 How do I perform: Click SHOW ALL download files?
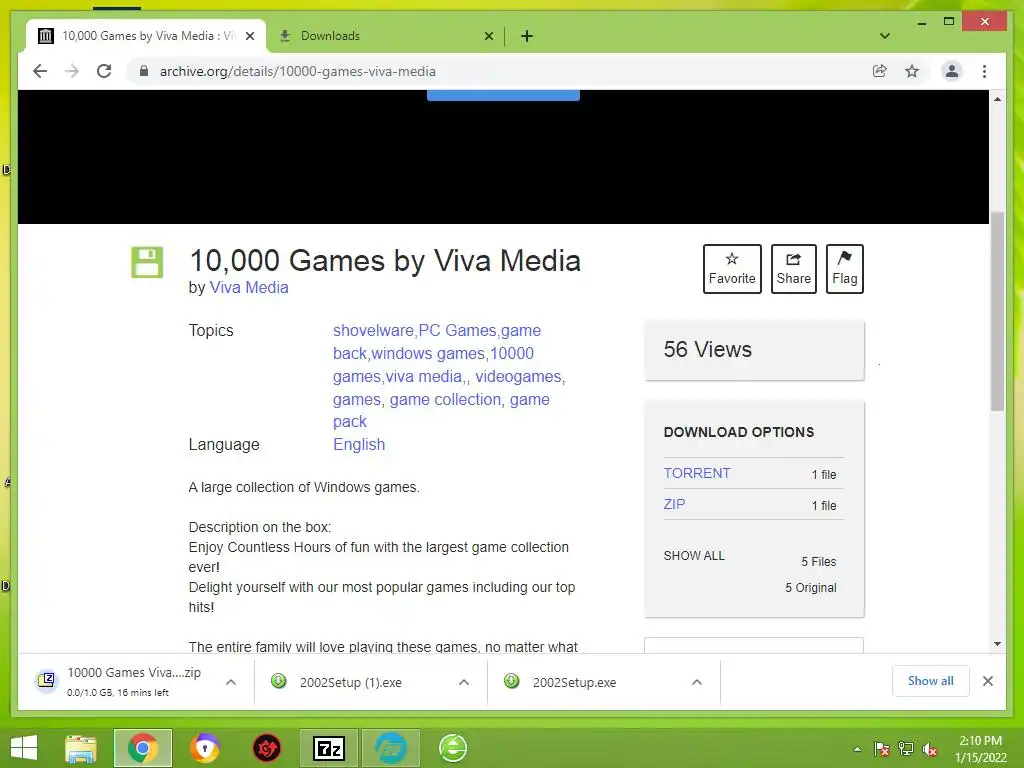coord(694,556)
